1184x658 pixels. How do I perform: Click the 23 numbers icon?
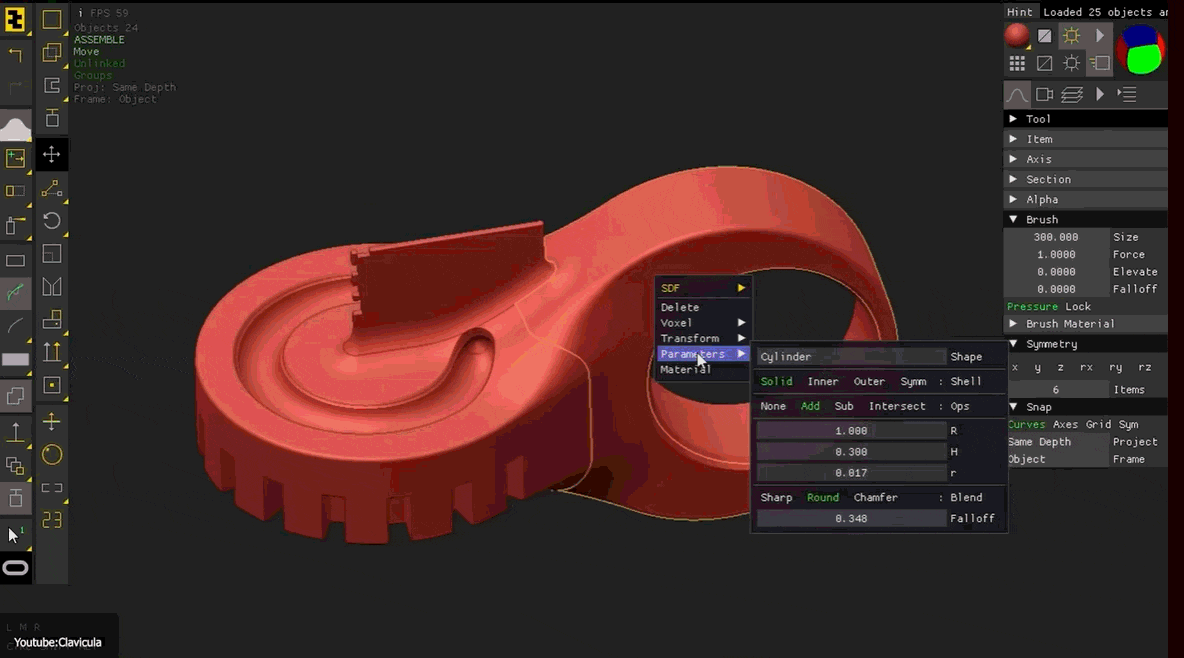click(51, 521)
